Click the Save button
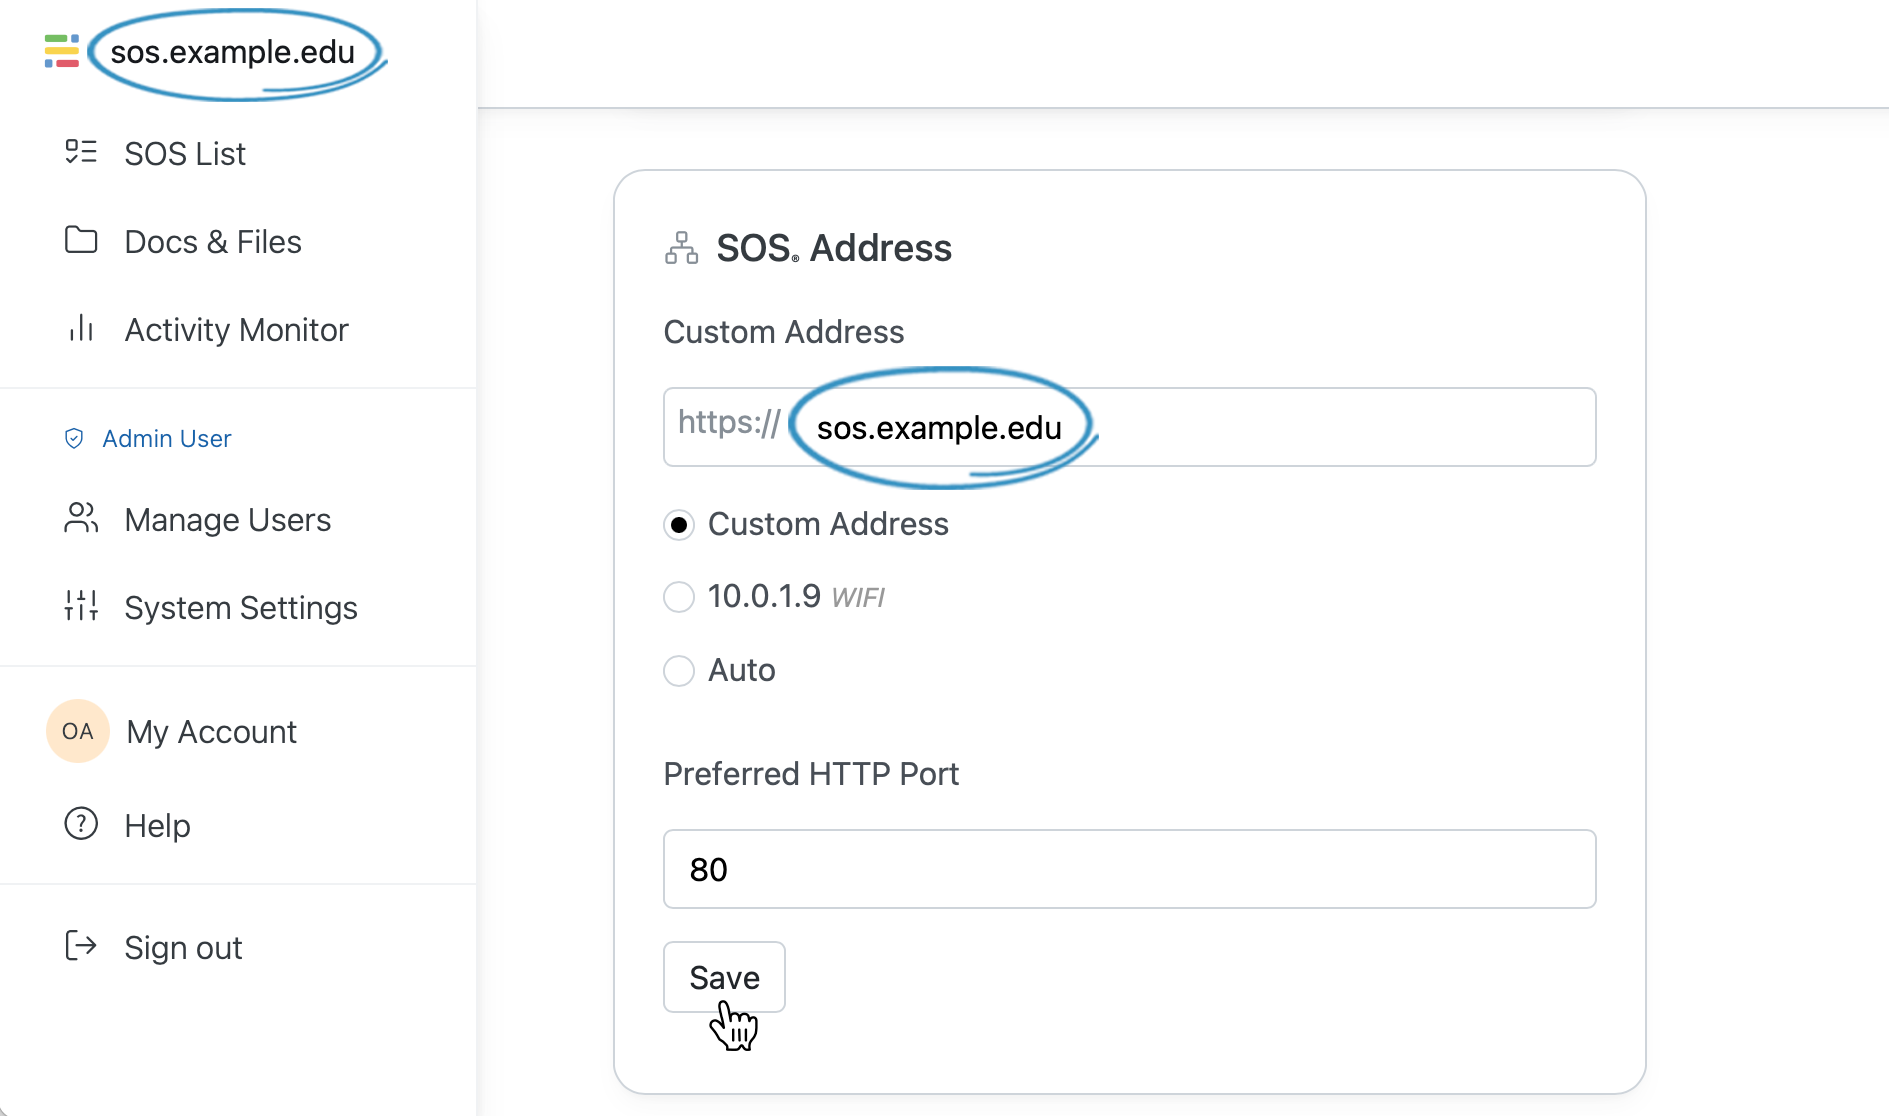The height and width of the screenshot is (1116, 1889). (x=724, y=977)
